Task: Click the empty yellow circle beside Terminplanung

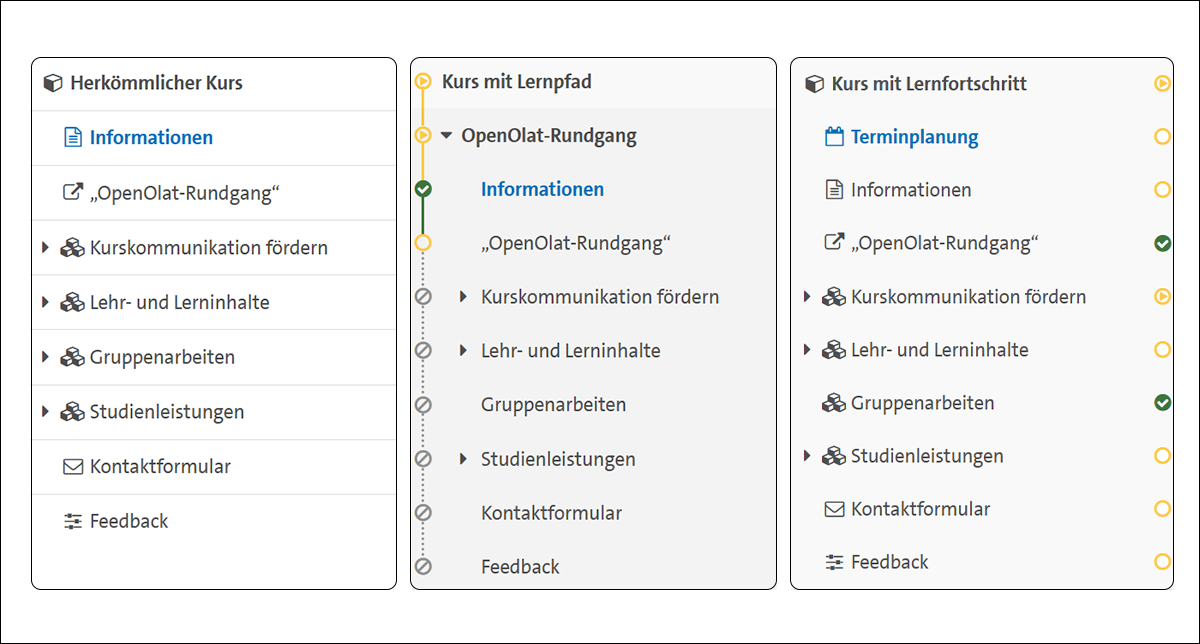Action: pyautogui.click(x=1162, y=137)
